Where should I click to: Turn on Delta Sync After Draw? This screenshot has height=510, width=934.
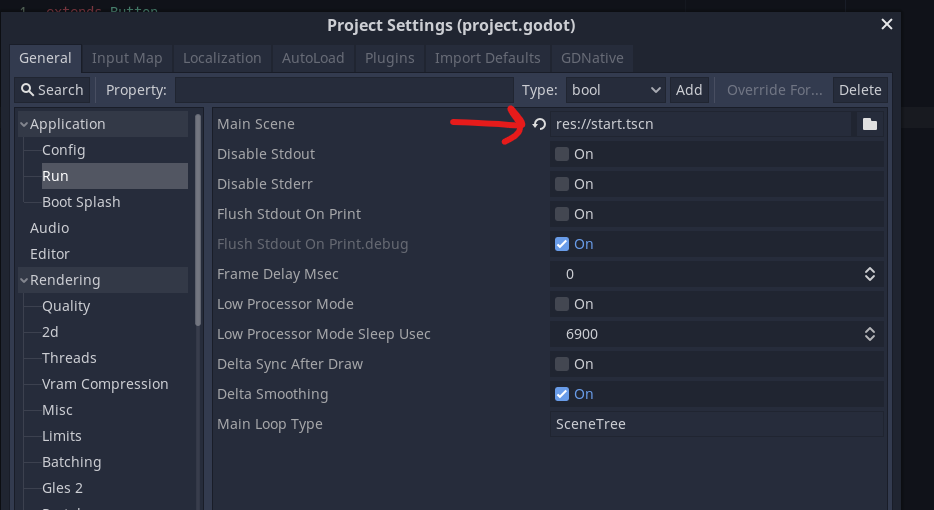pyautogui.click(x=562, y=364)
